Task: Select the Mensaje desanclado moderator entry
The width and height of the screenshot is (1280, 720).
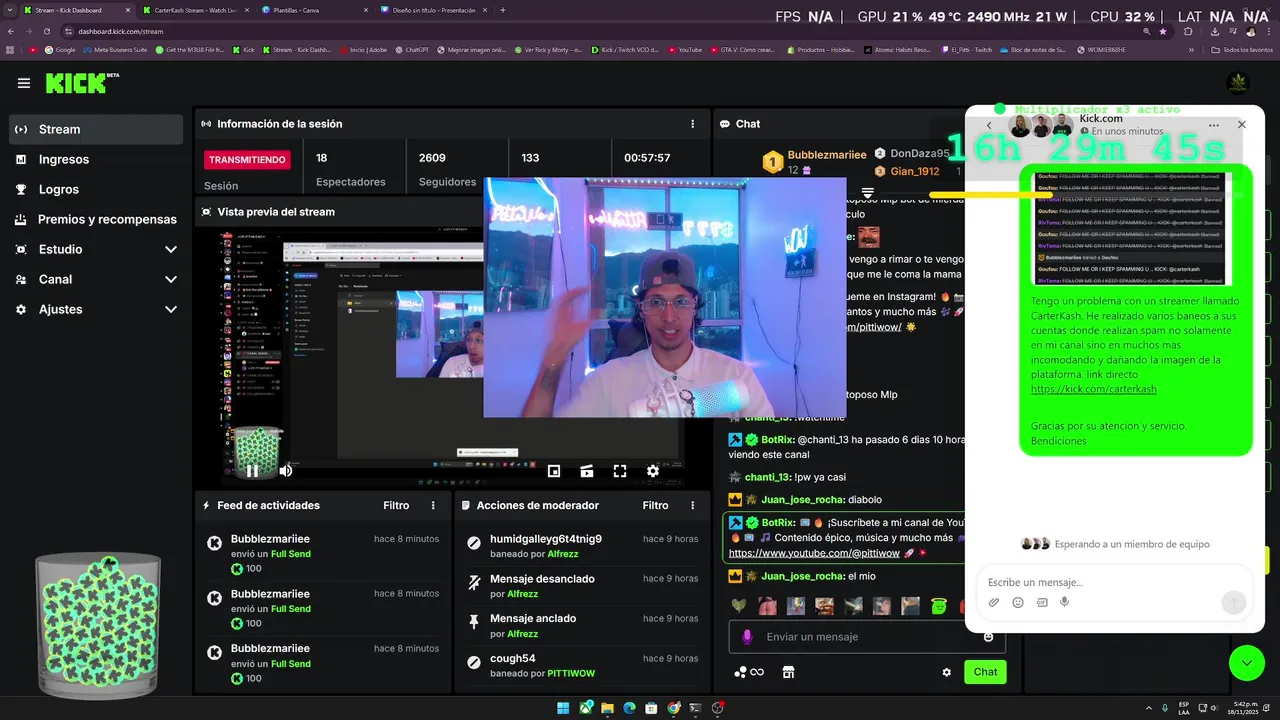Action: pos(582,586)
